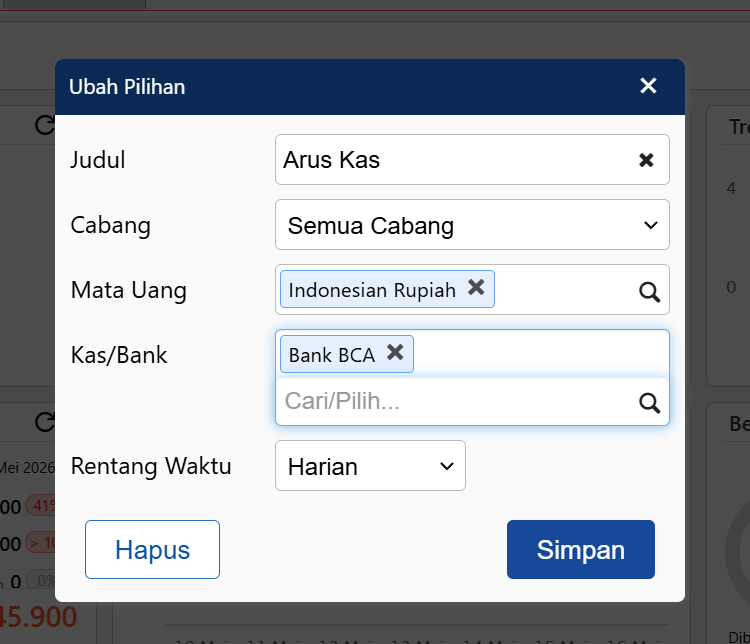Click the Hapus button

152,549
